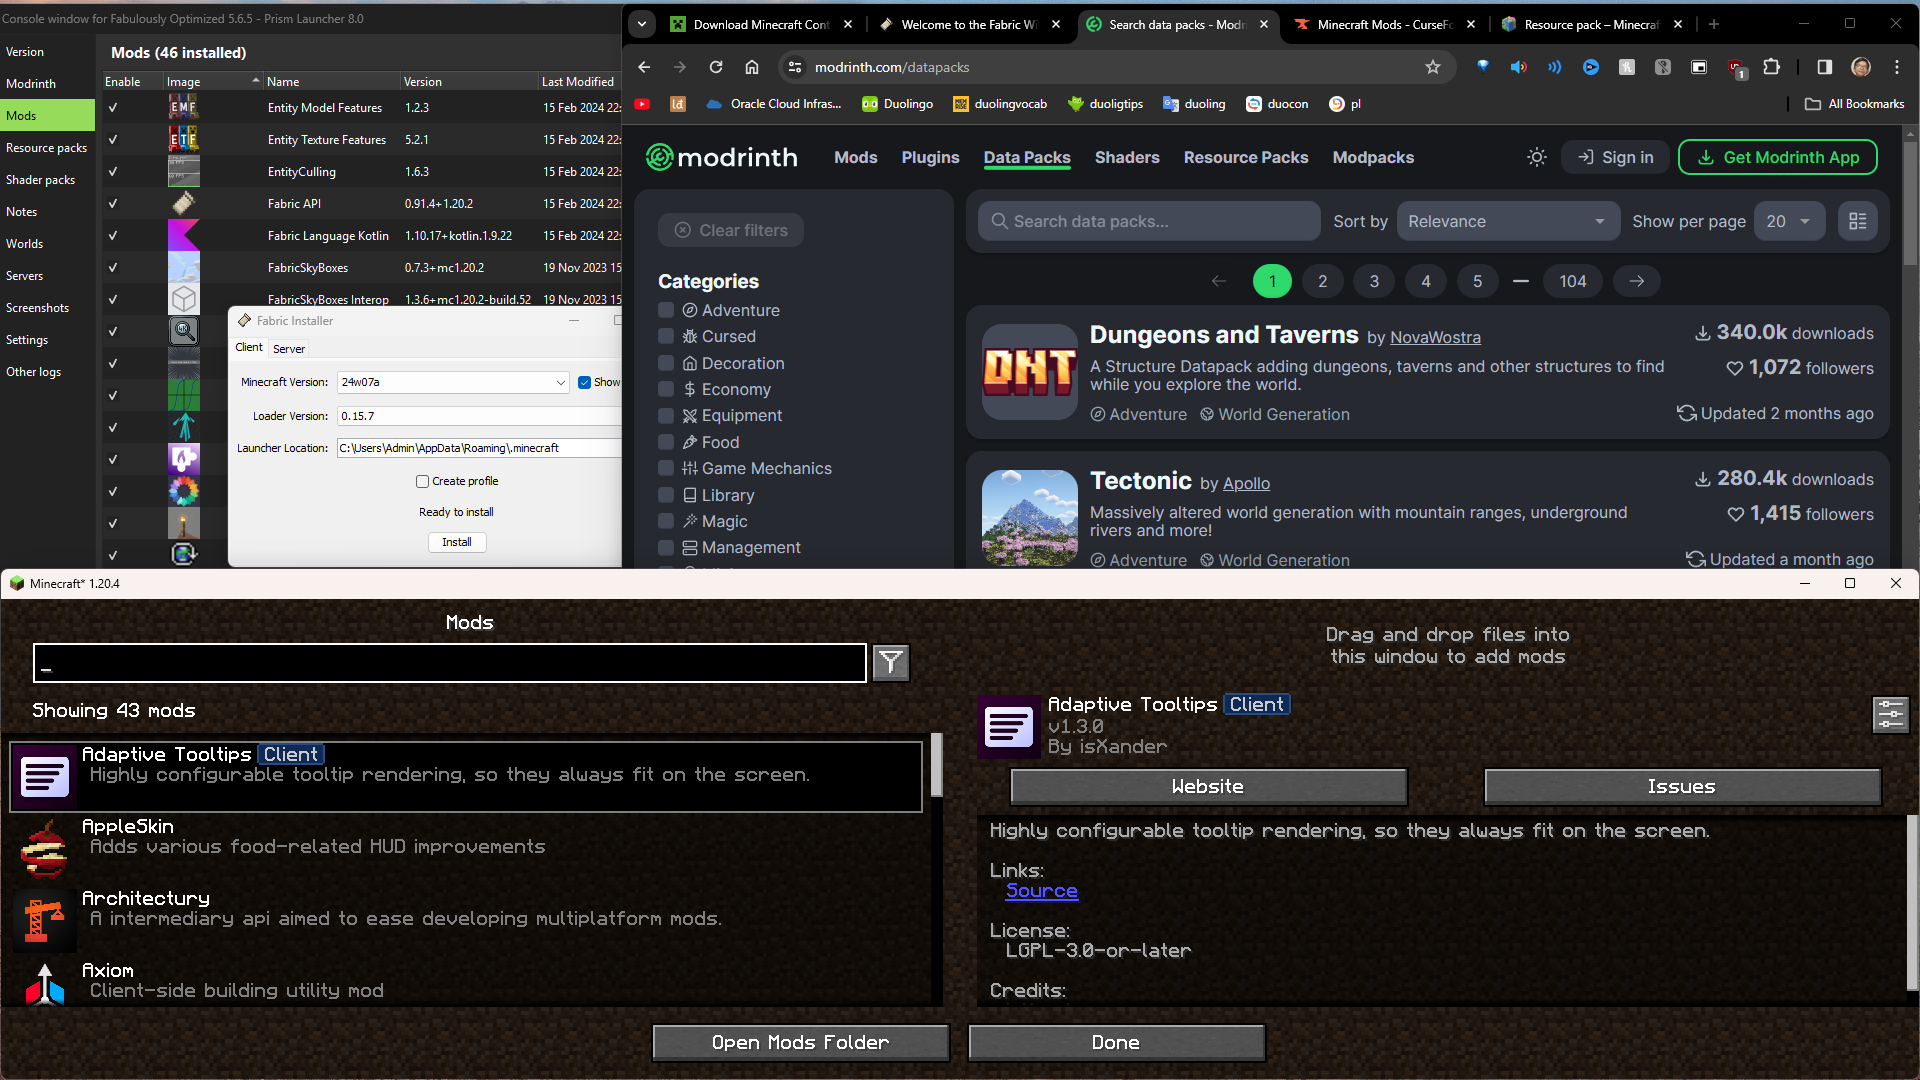Click the Sign in button on Modrinth
Screen dimensions: 1920x1080
(x=1615, y=157)
